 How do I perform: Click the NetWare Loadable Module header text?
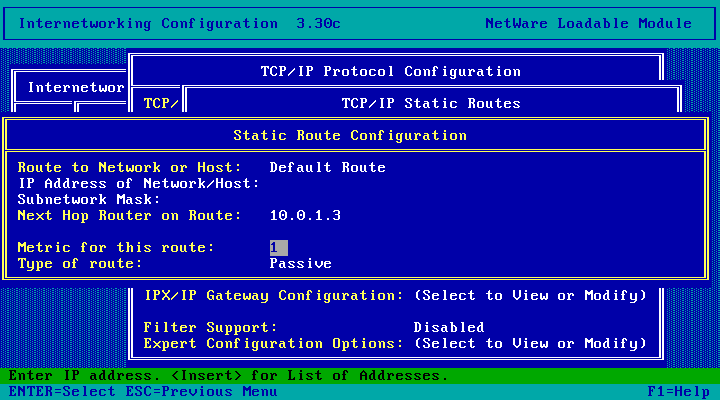click(x=588, y=23)
